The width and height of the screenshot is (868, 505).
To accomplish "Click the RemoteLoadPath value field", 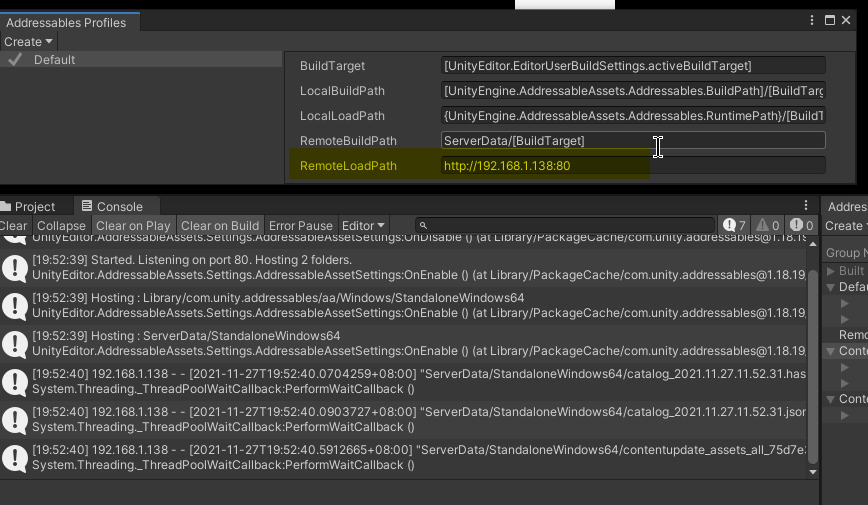I will pyautogui.click(x=633, y=165).
